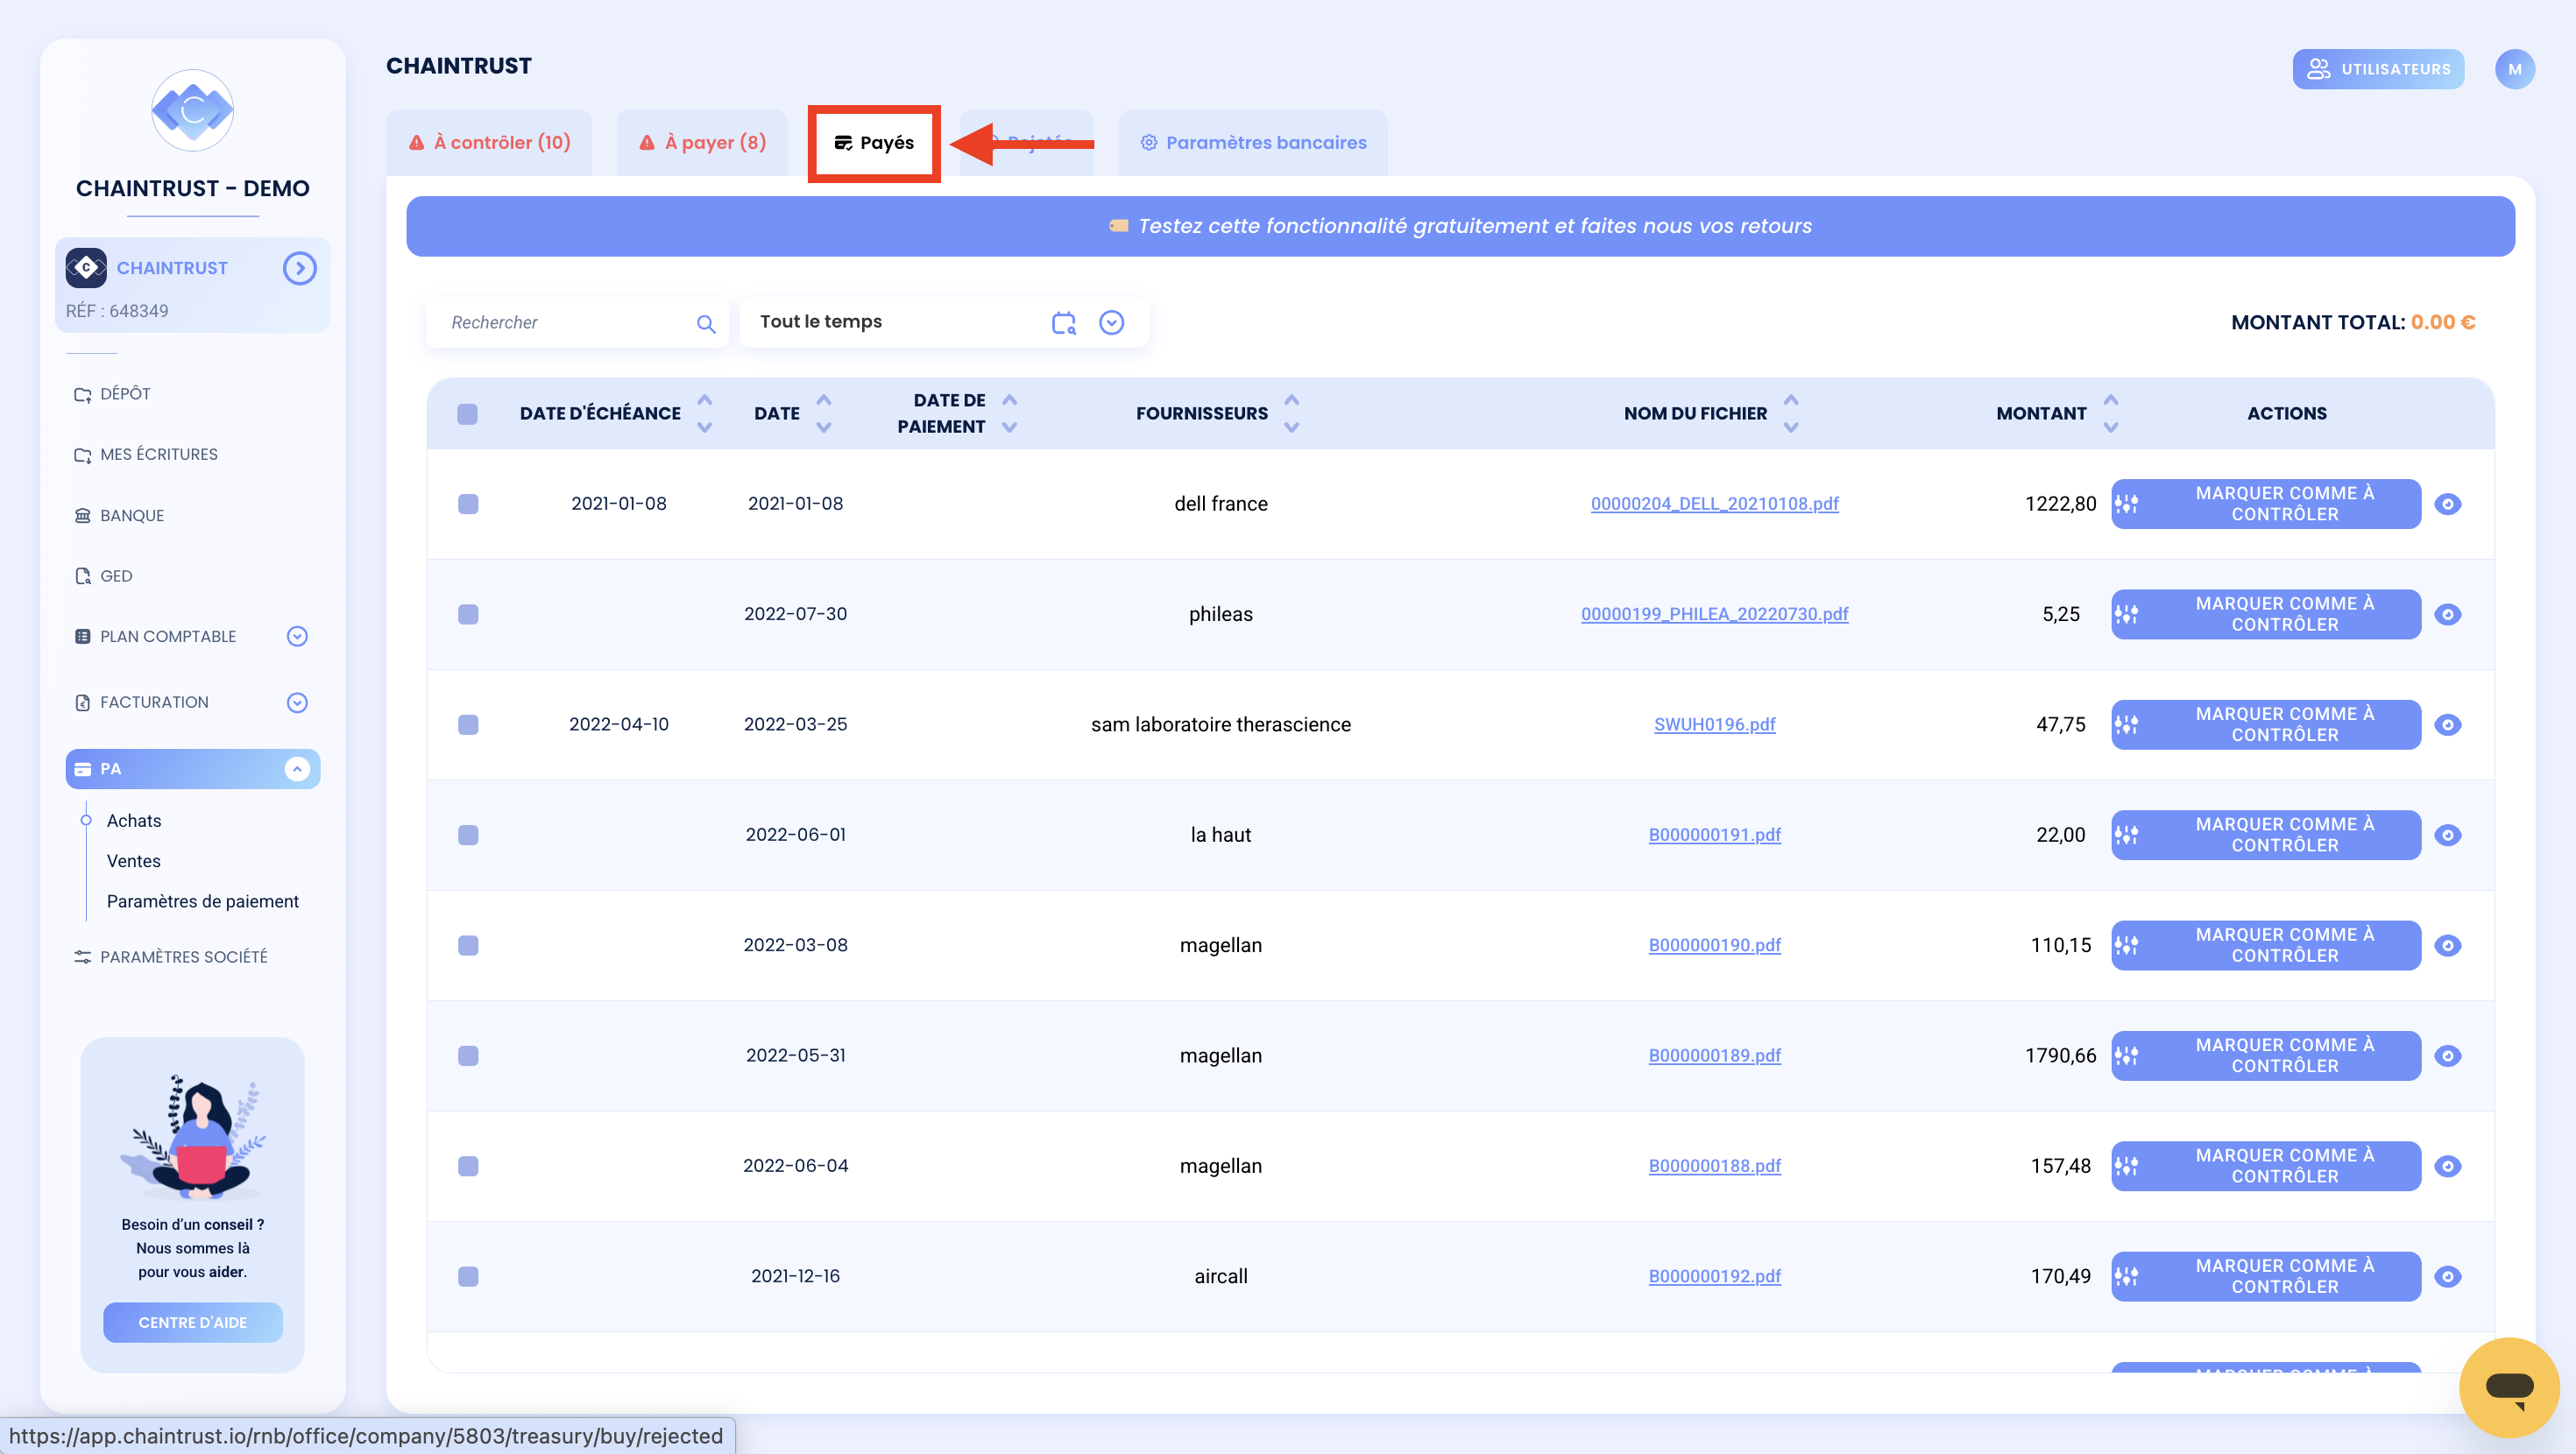Open file SWUH0196.pdf link

tap(1714, 724)
